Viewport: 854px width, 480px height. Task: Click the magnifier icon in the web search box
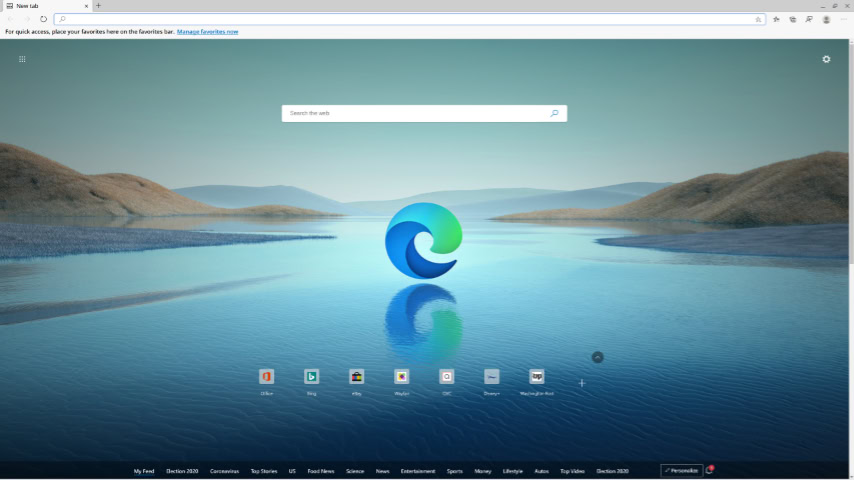click(x=554, y=113)
